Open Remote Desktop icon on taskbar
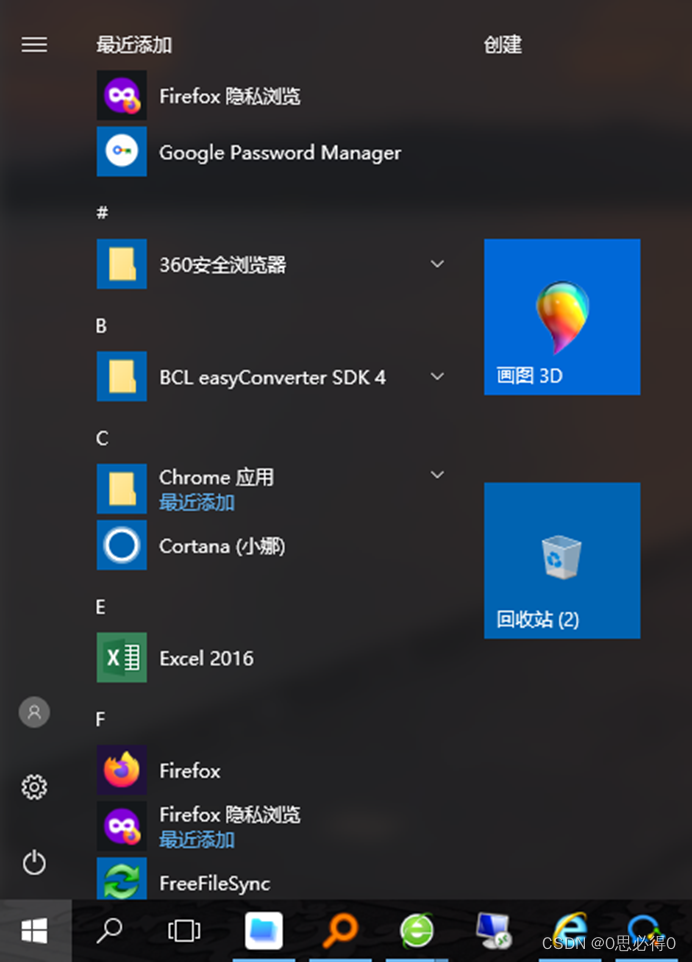 (x=494, y=931)
